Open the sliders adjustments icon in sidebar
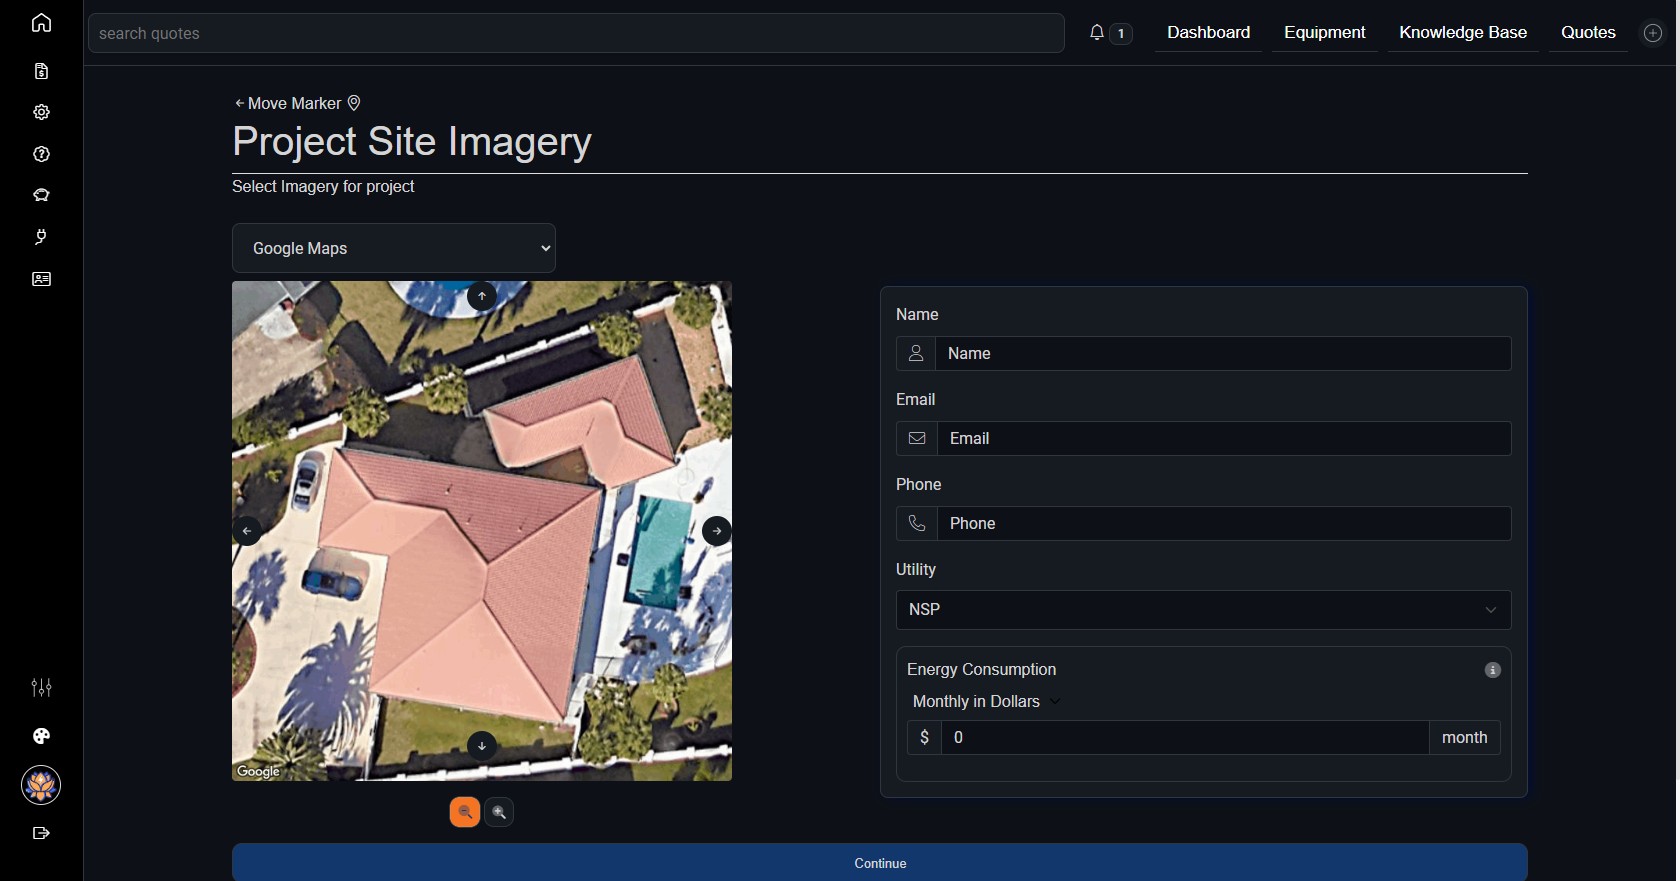The image size is (1680, 881). [41, 687]
